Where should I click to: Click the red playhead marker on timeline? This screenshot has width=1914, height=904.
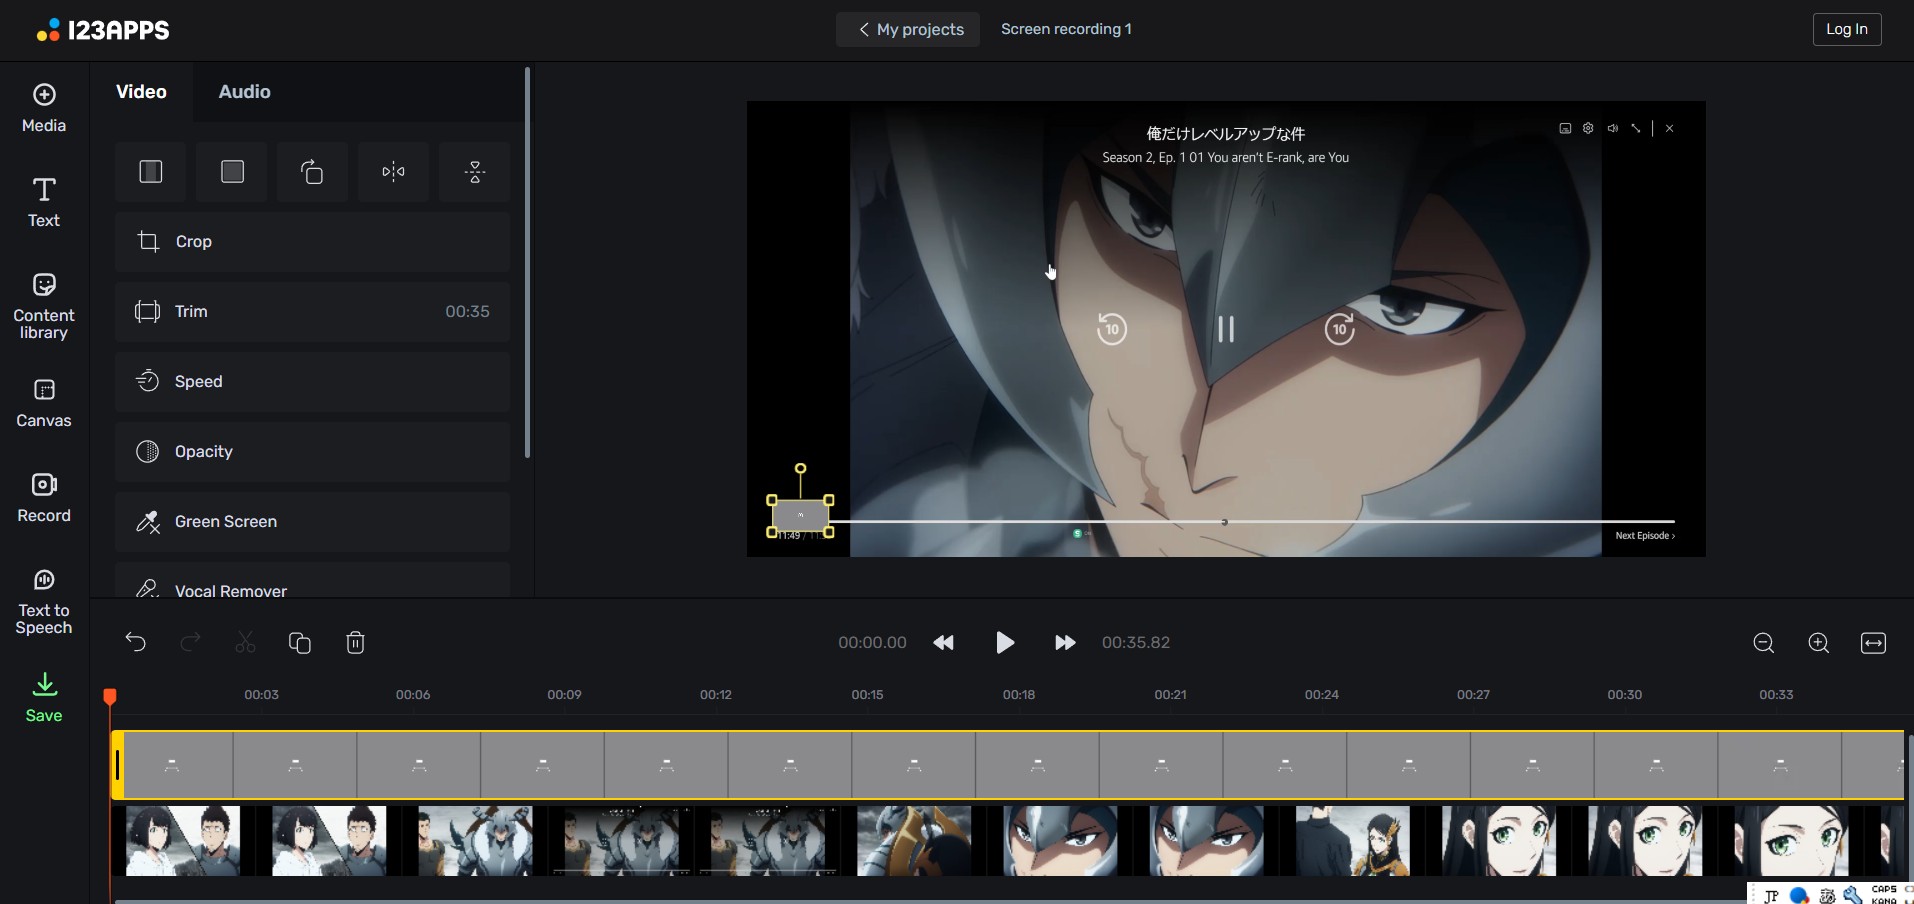[110, 695]
